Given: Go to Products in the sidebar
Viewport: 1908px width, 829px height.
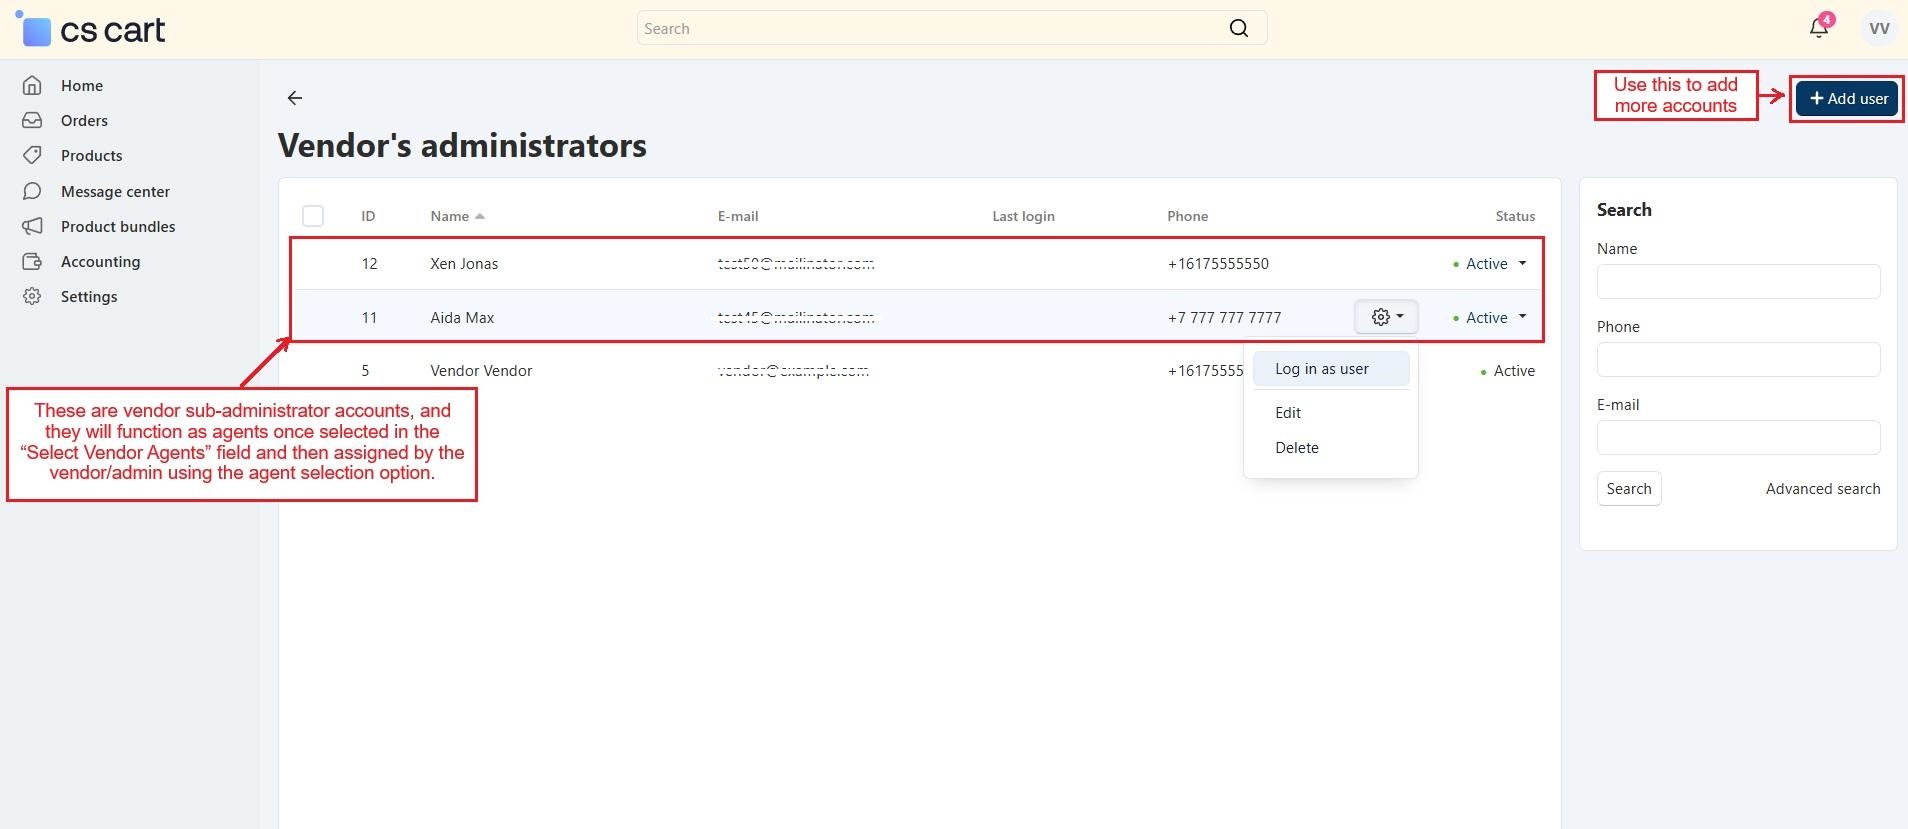Looking at the screenshot, I should click(x=91, y=156).
